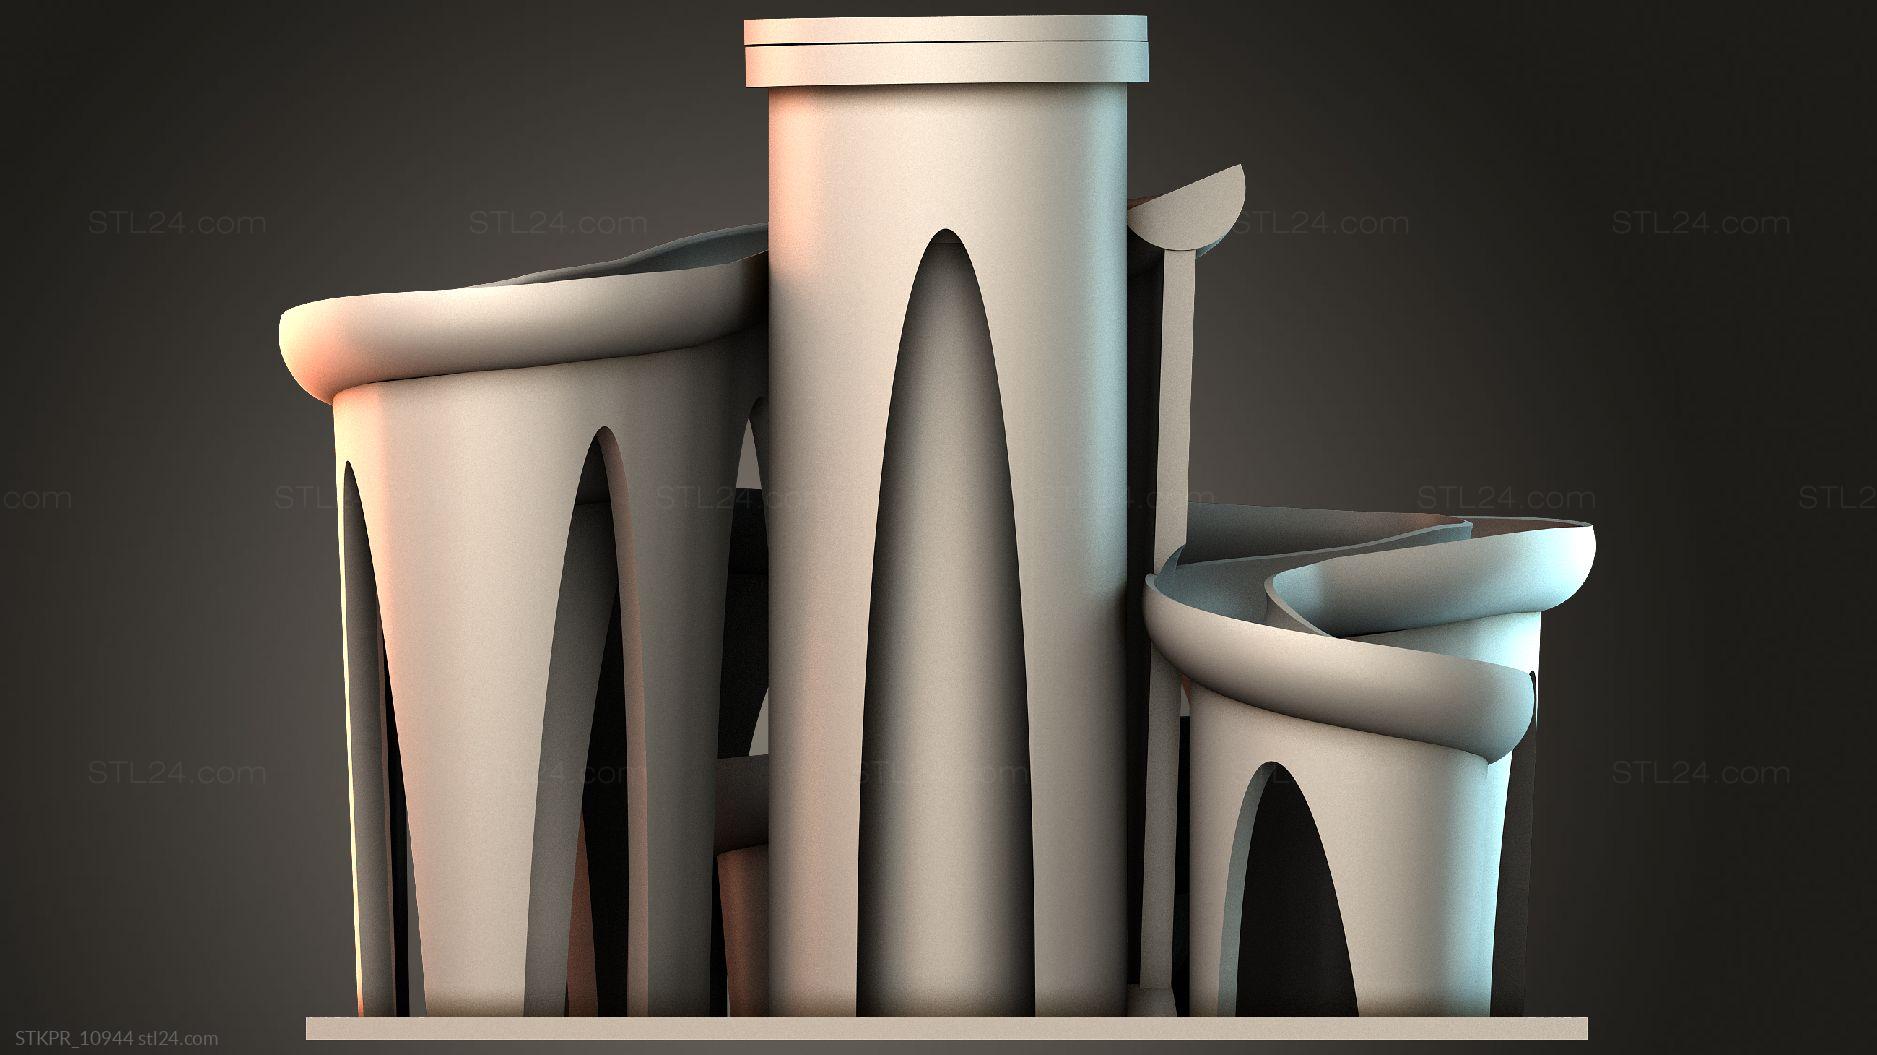Select the flat base plate under the model
Screen dimensions: 1877x1055
(x=946, y=1029)
